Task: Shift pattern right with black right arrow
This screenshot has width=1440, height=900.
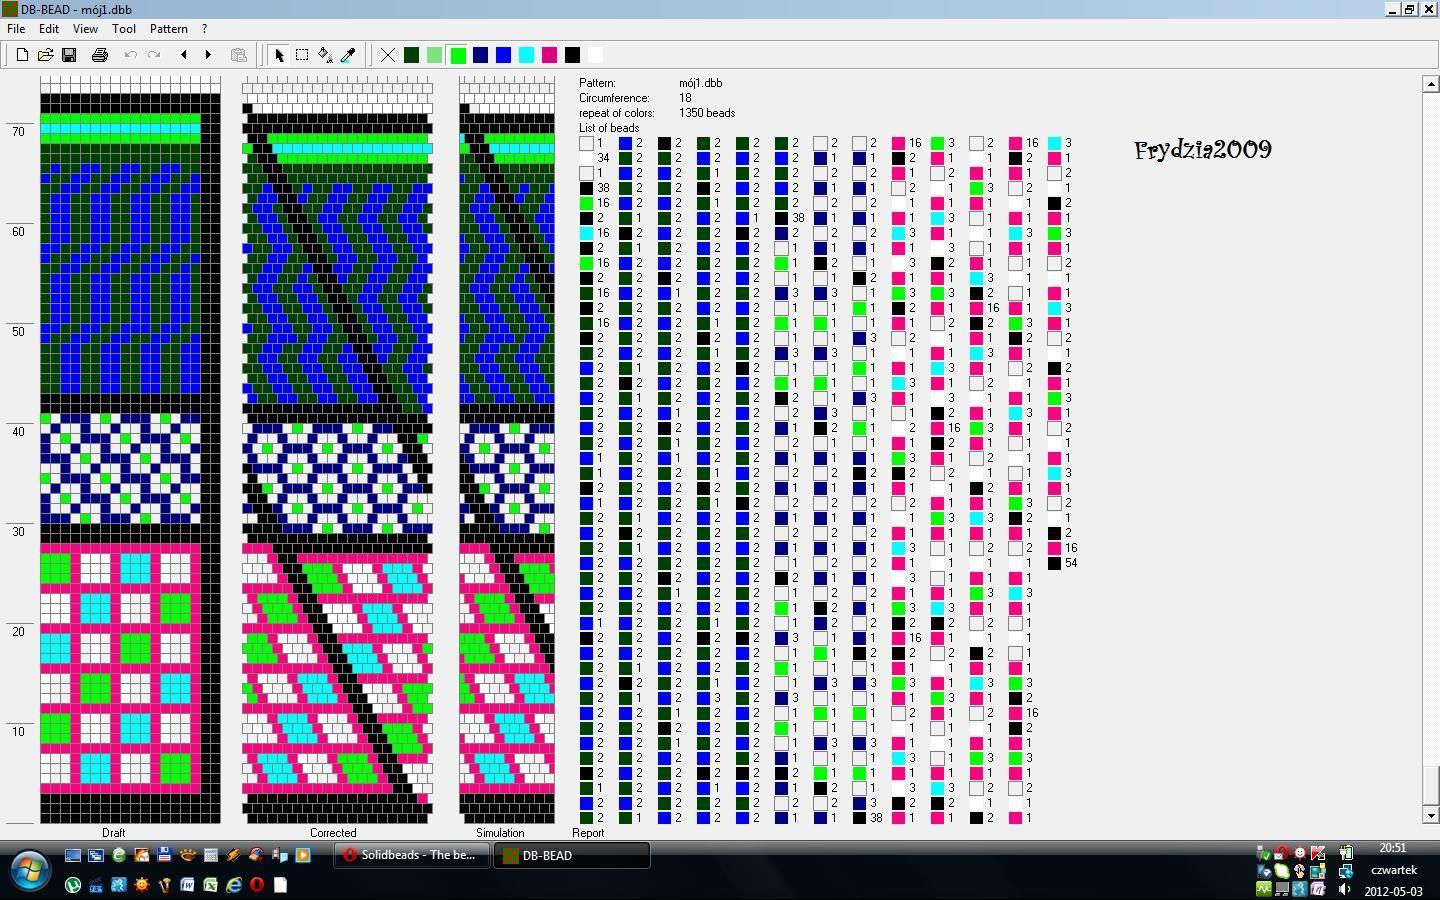Action: pos(208,55)
